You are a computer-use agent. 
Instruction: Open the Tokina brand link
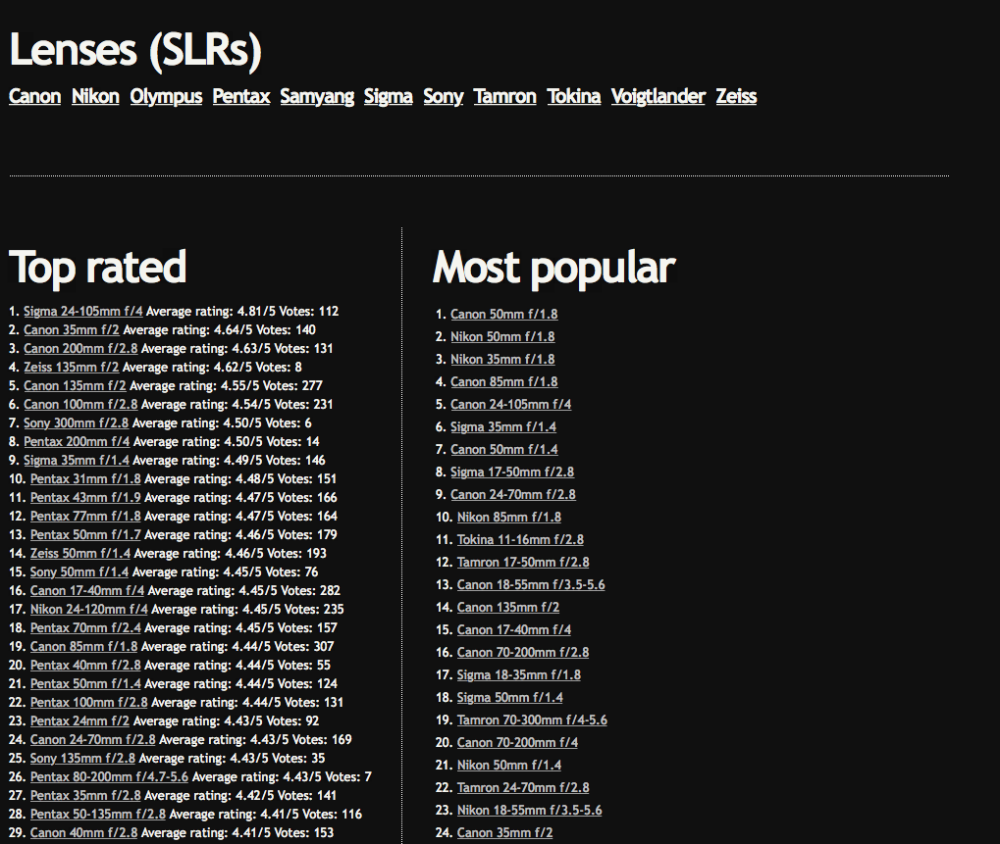(x=573, y=96)
